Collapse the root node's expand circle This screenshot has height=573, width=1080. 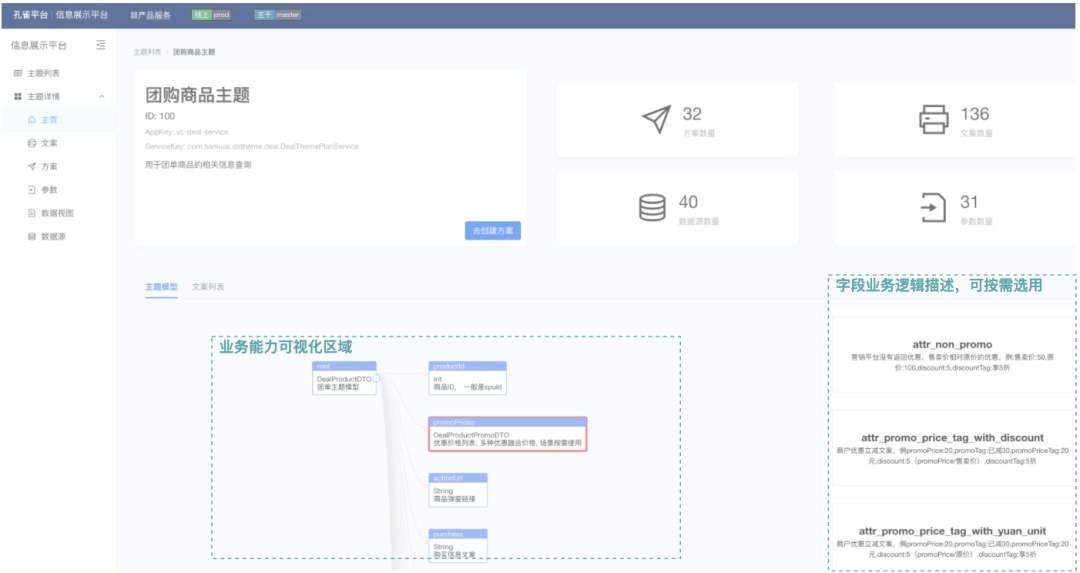pyautogui.click(x=376, y=378)
